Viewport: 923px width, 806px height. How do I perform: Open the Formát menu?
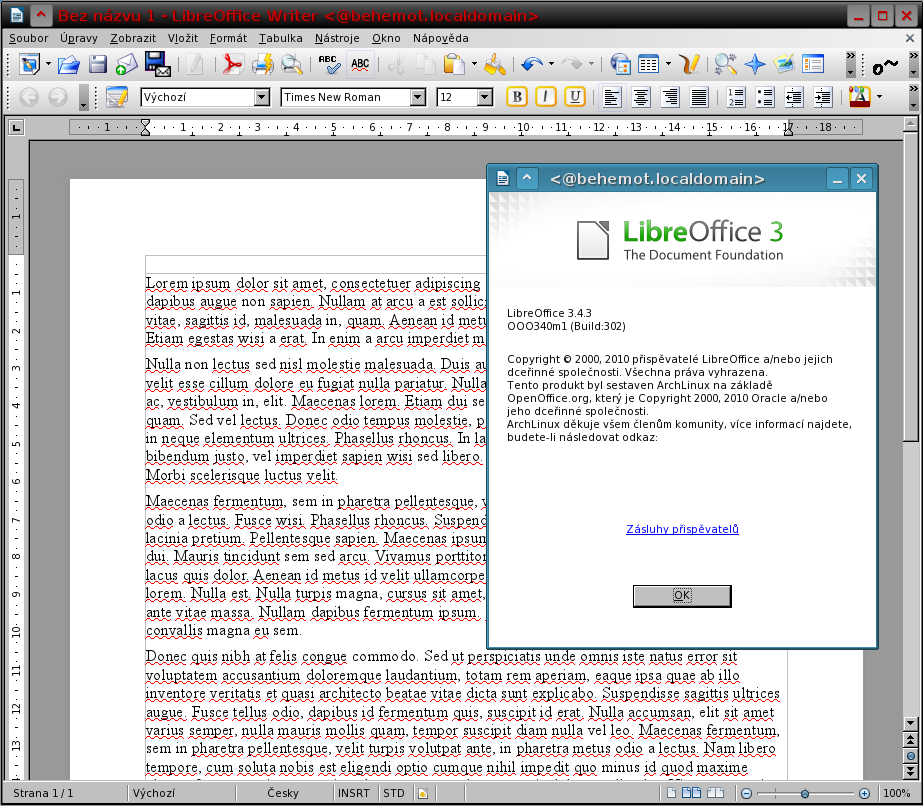(x=228, y=38)
